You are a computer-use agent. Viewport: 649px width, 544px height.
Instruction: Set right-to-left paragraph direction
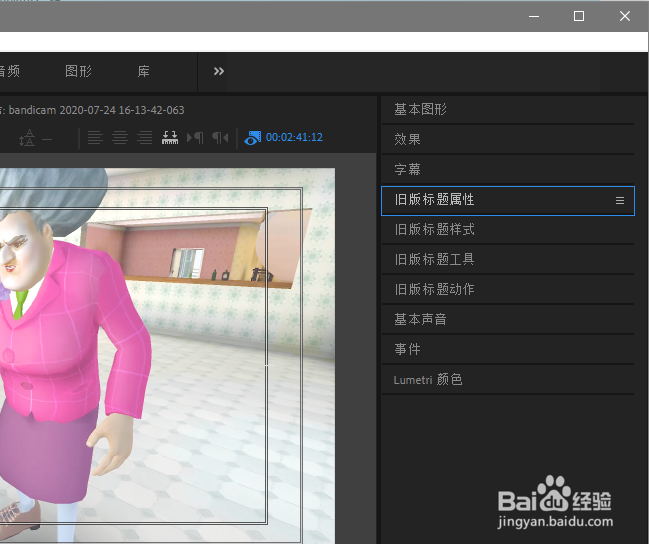click(x=220, y=137)
